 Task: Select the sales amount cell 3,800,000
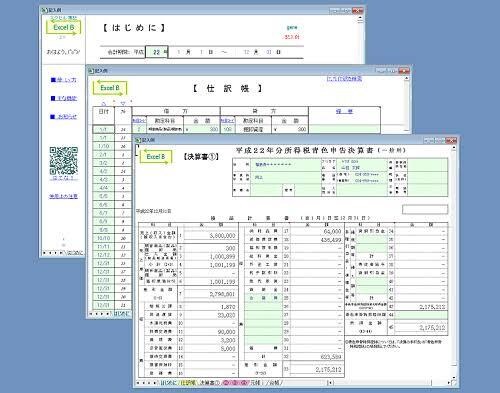point(210,235)
